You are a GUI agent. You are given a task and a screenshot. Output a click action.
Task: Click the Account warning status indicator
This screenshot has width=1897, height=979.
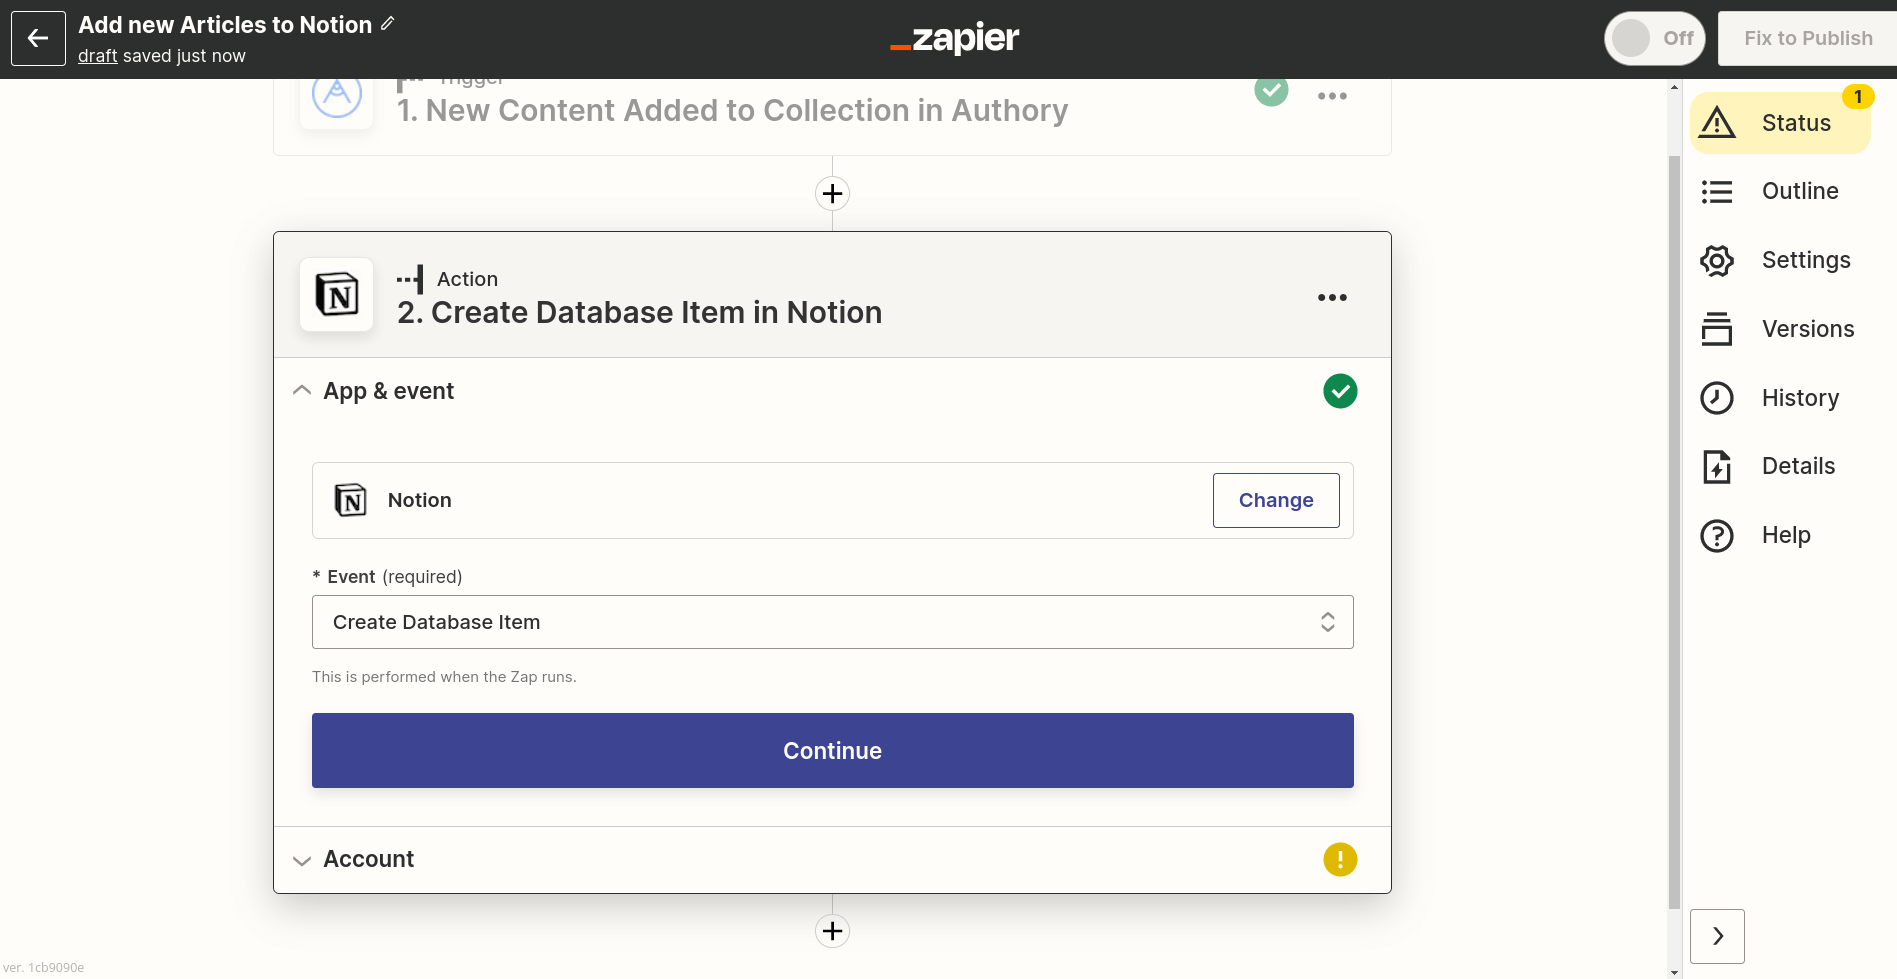point(1340,859)
